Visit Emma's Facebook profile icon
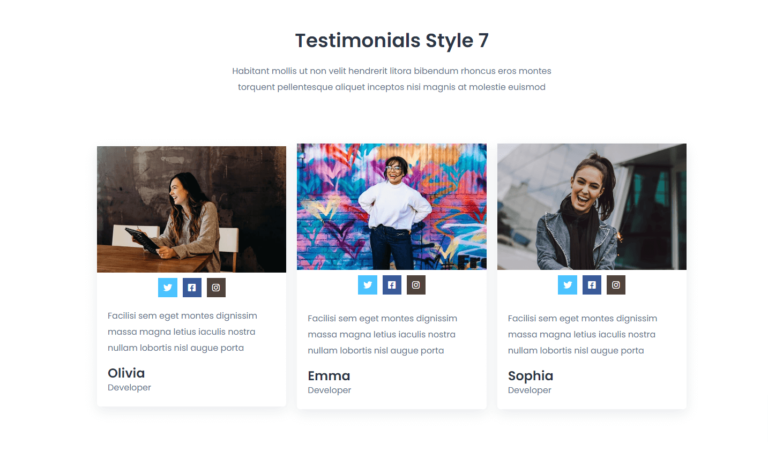 pos(391,285)
